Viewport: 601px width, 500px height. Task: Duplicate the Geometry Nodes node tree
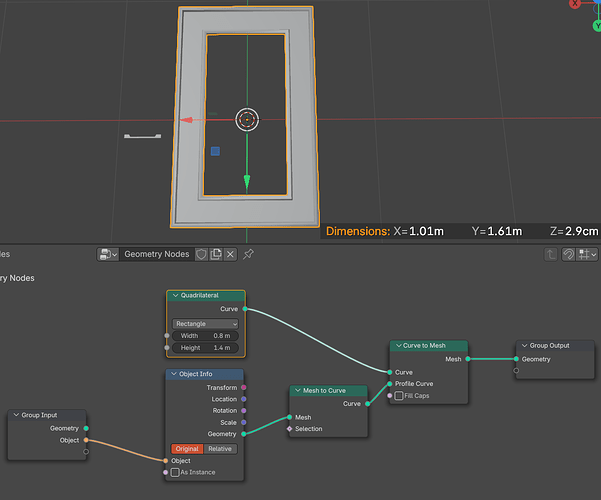click(216, 254)
